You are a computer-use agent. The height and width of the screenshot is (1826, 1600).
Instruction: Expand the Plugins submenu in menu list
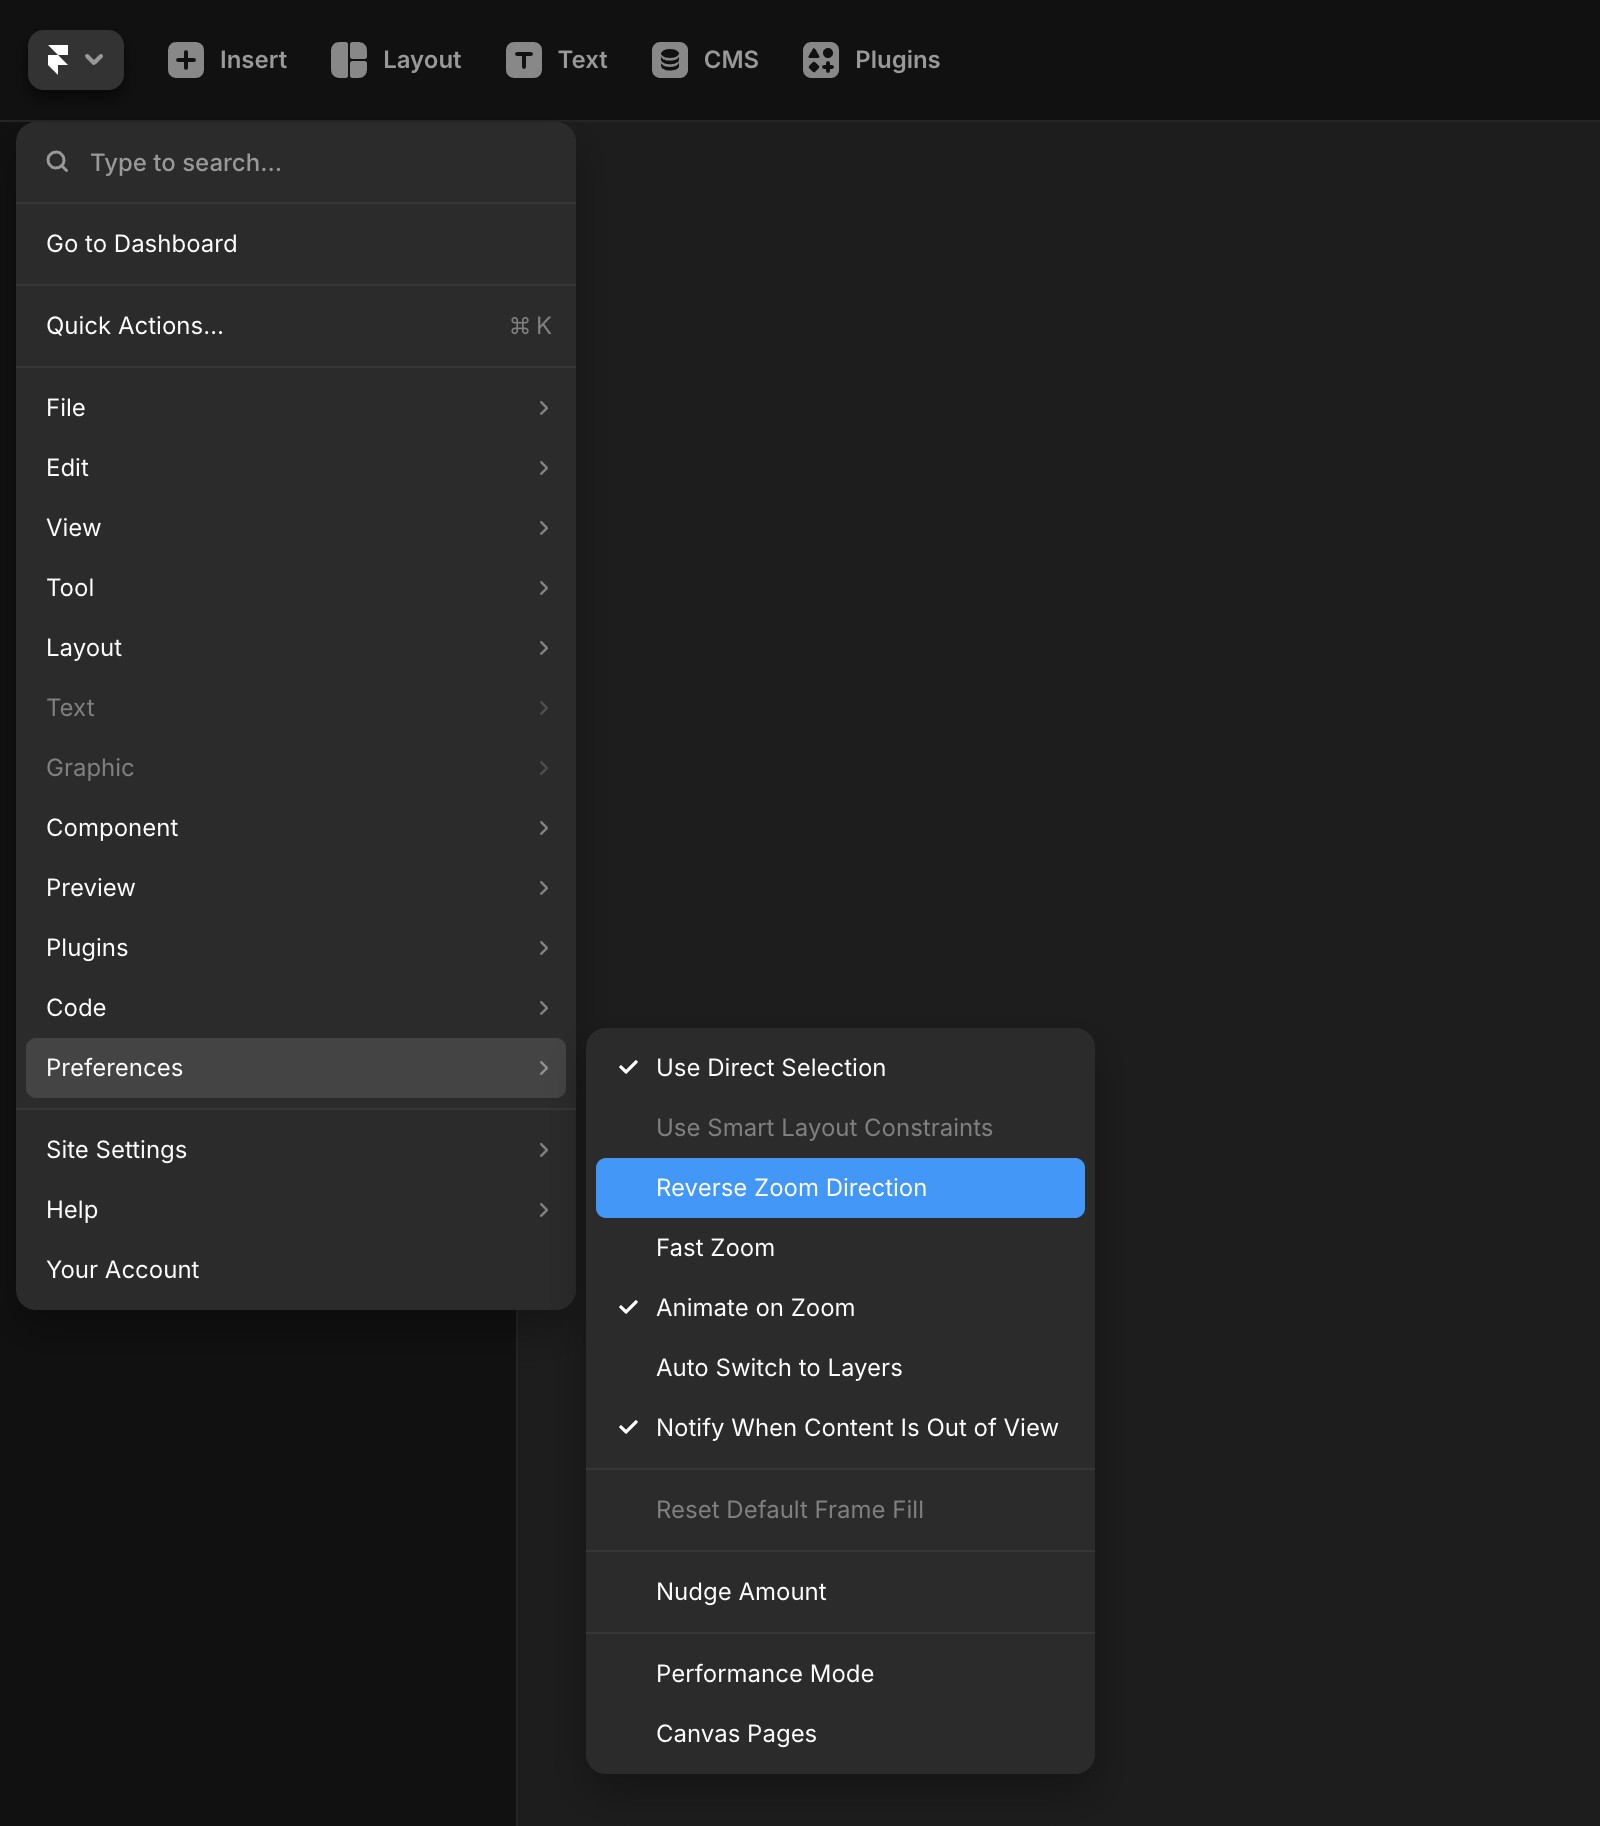tap(296, 948)
